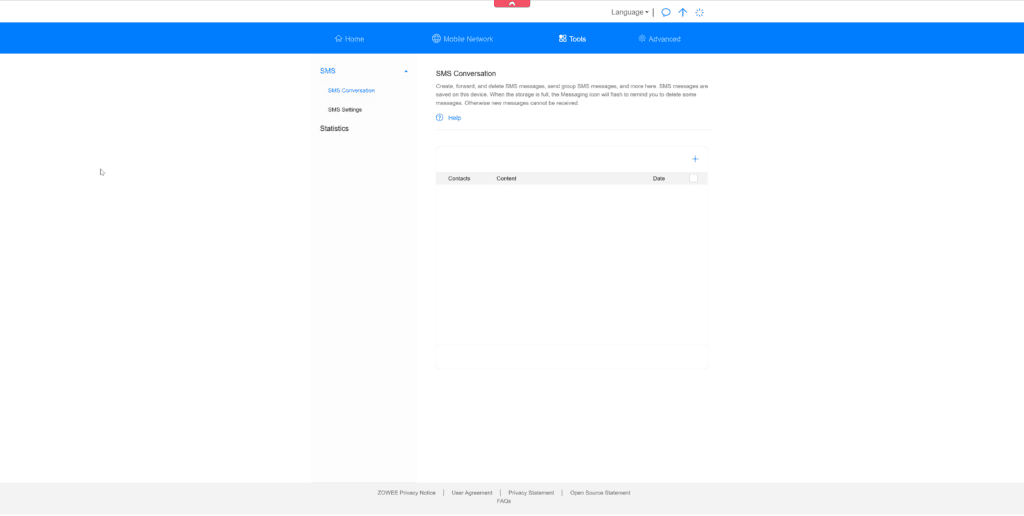Click the Help question mark link
This screenshot has width=1024, height=516.
pos(449,118)
